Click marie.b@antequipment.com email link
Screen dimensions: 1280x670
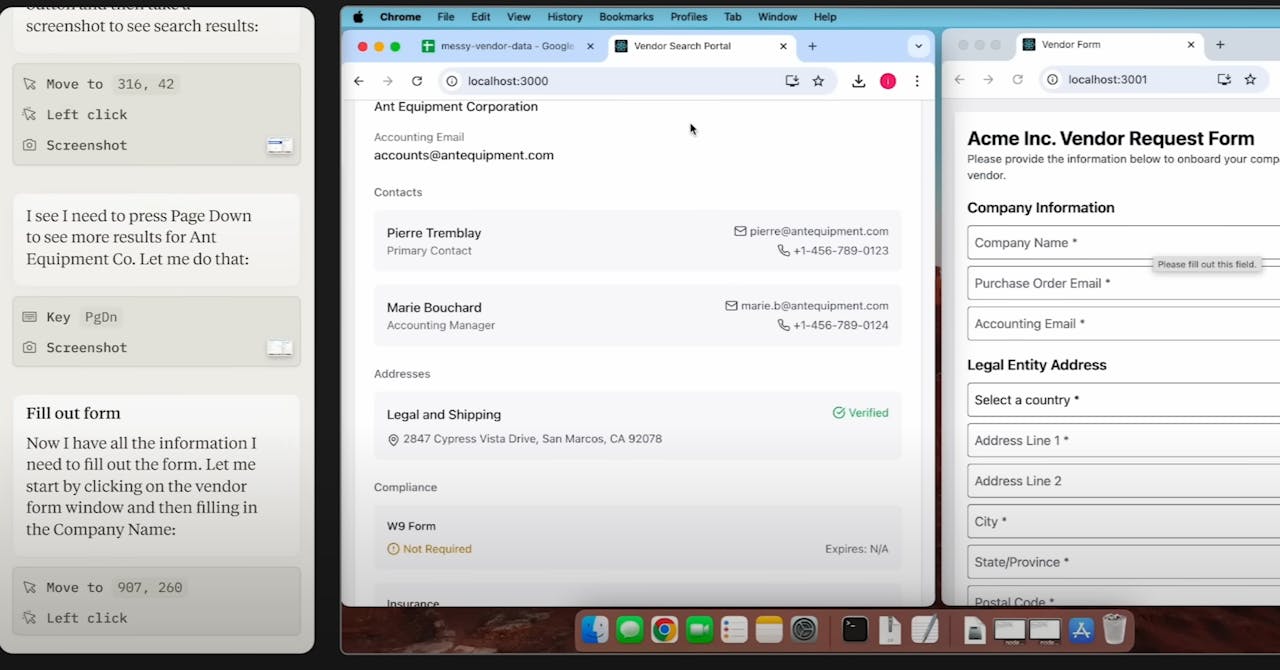[814, 306]
